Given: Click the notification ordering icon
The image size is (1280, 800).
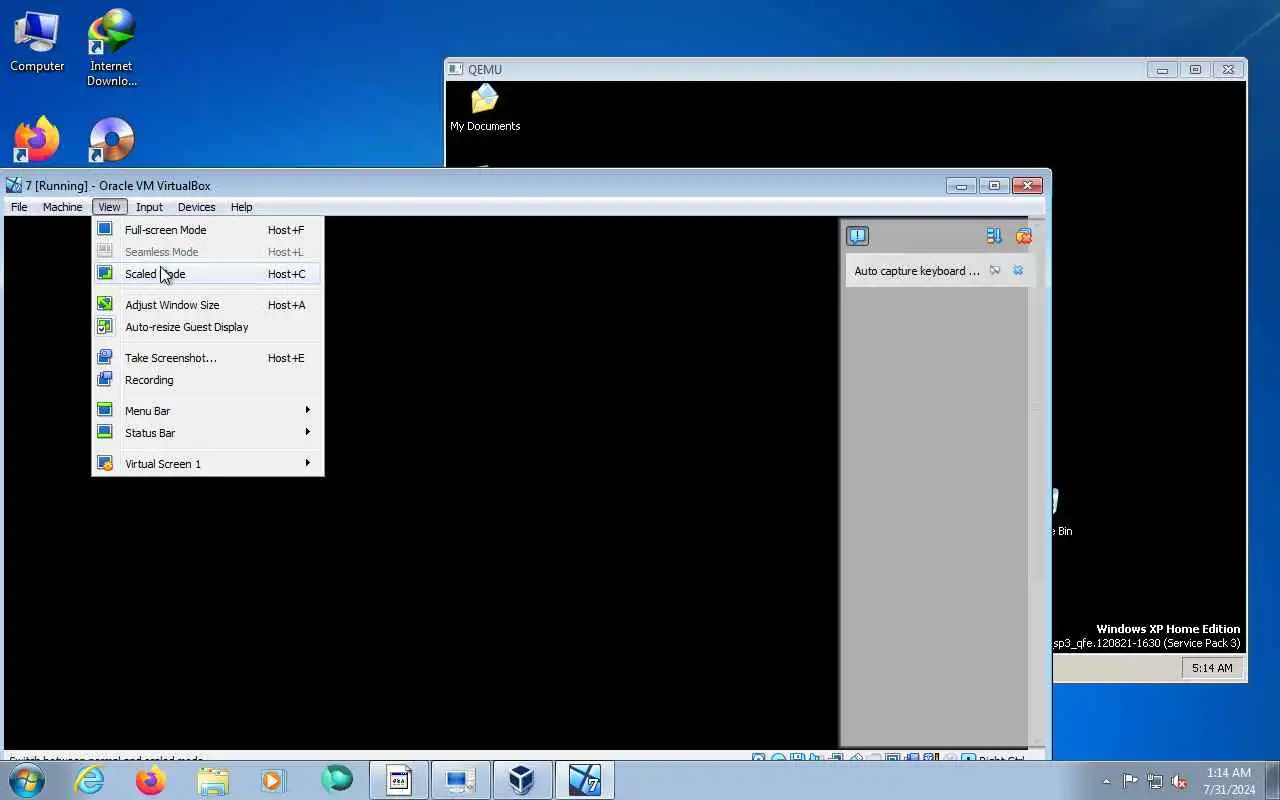Looking at the screenshot, I should pyautogui.click(x=993, y=236).
